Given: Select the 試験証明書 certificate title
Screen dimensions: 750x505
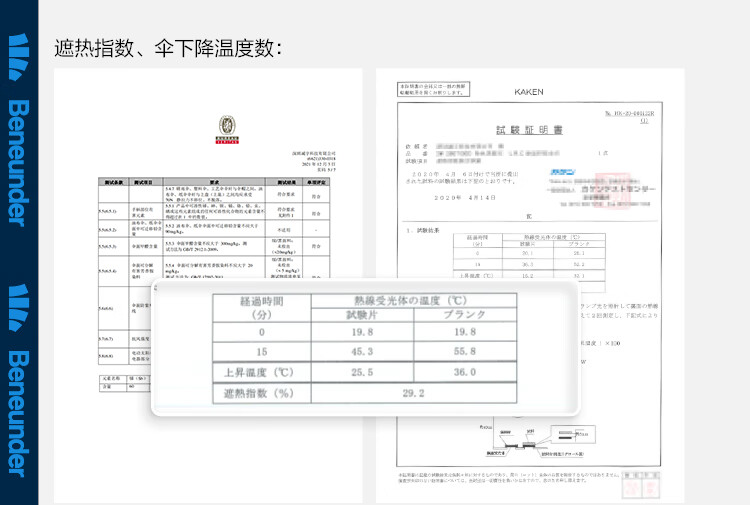Looking at the screenshot, I should (x=529, y=130).
